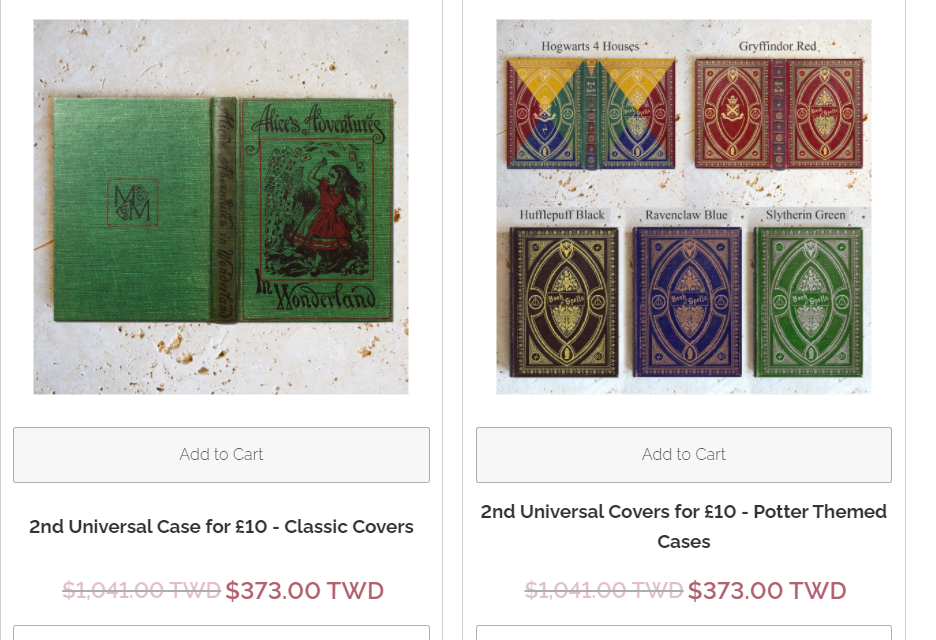Click the "Hogwarts 4 Houses" caption text
This screenshot has height=640, width=936.
[590, 46]
